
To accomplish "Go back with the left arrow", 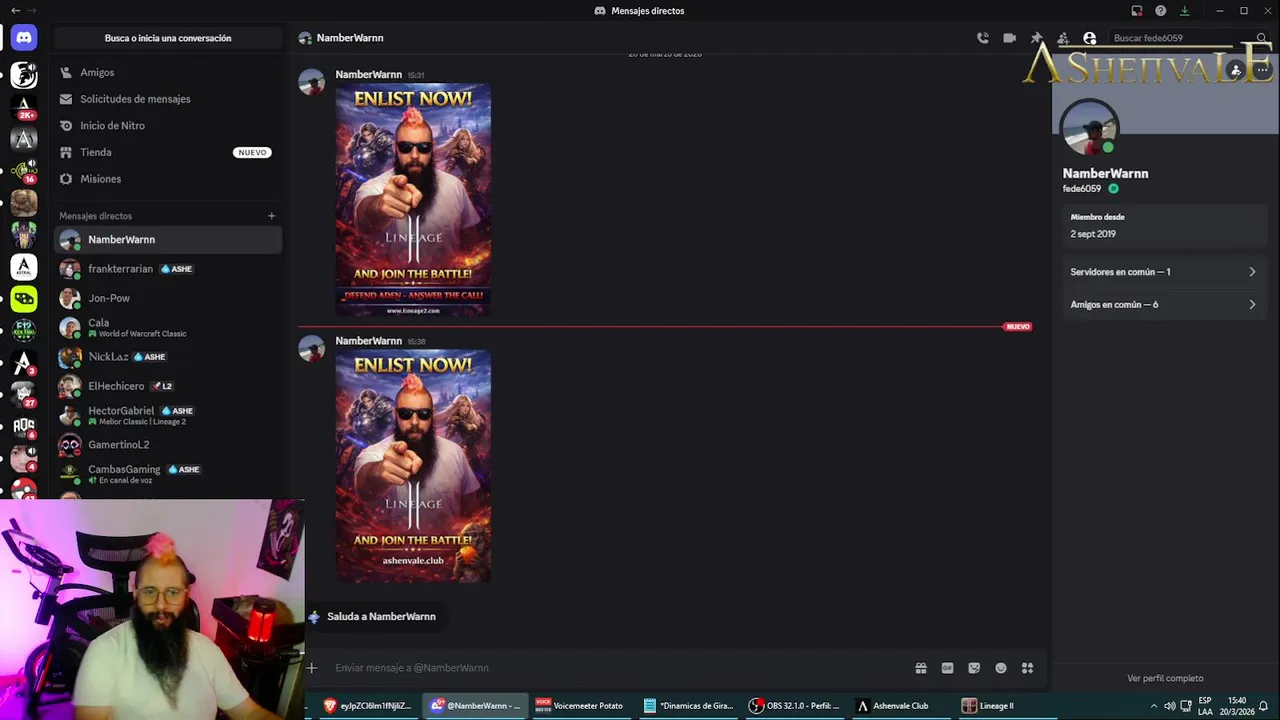I will (15, 10).
